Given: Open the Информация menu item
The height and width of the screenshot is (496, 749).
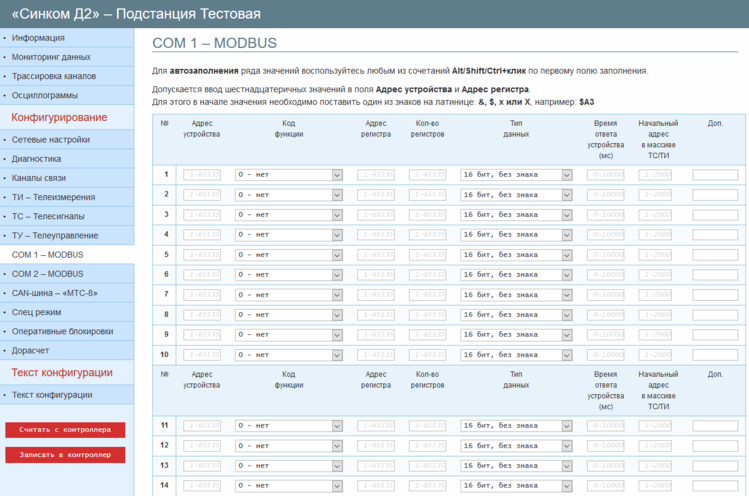Looking at the screenshot, I should coord(38,38).
